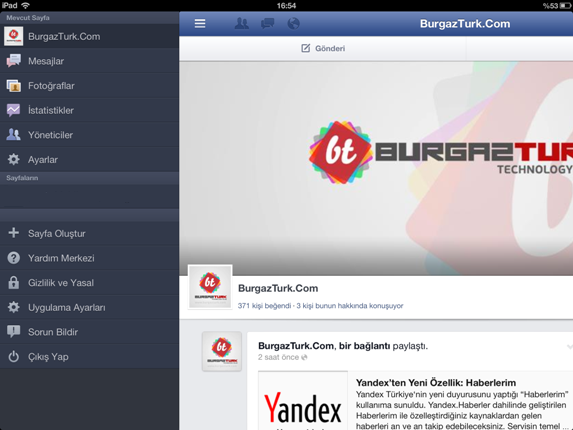Click the BurgazTurk.Com logo in sidebar
This screenshot has height=430, width=573.
coord(14,36)
